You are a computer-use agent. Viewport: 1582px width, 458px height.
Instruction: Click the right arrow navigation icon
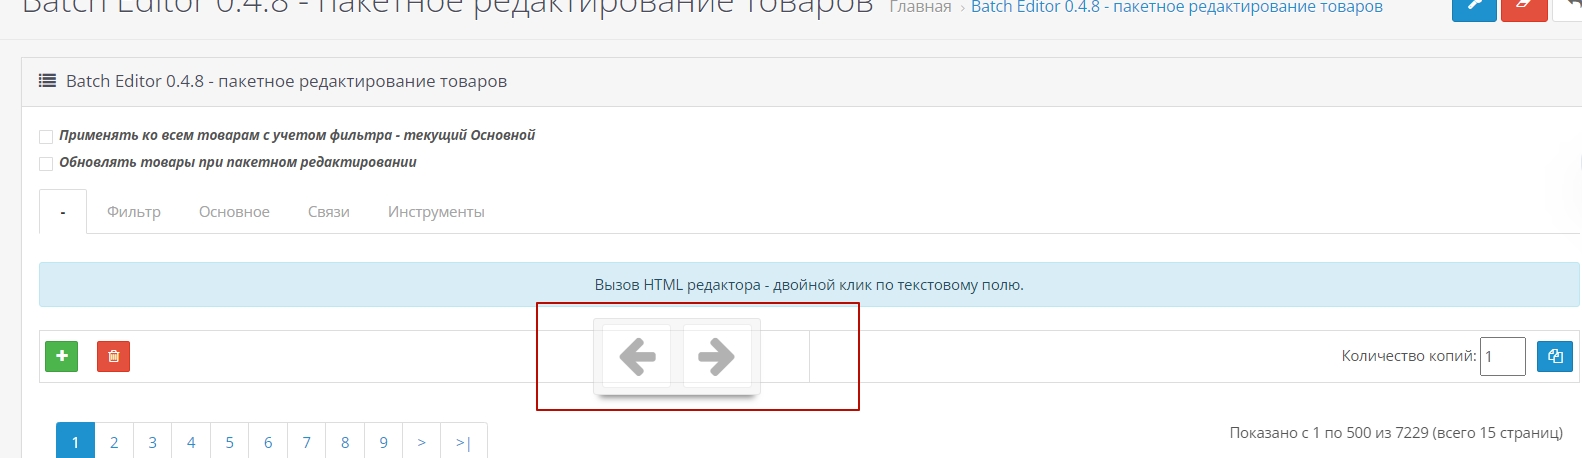click(x=716, y=356)
